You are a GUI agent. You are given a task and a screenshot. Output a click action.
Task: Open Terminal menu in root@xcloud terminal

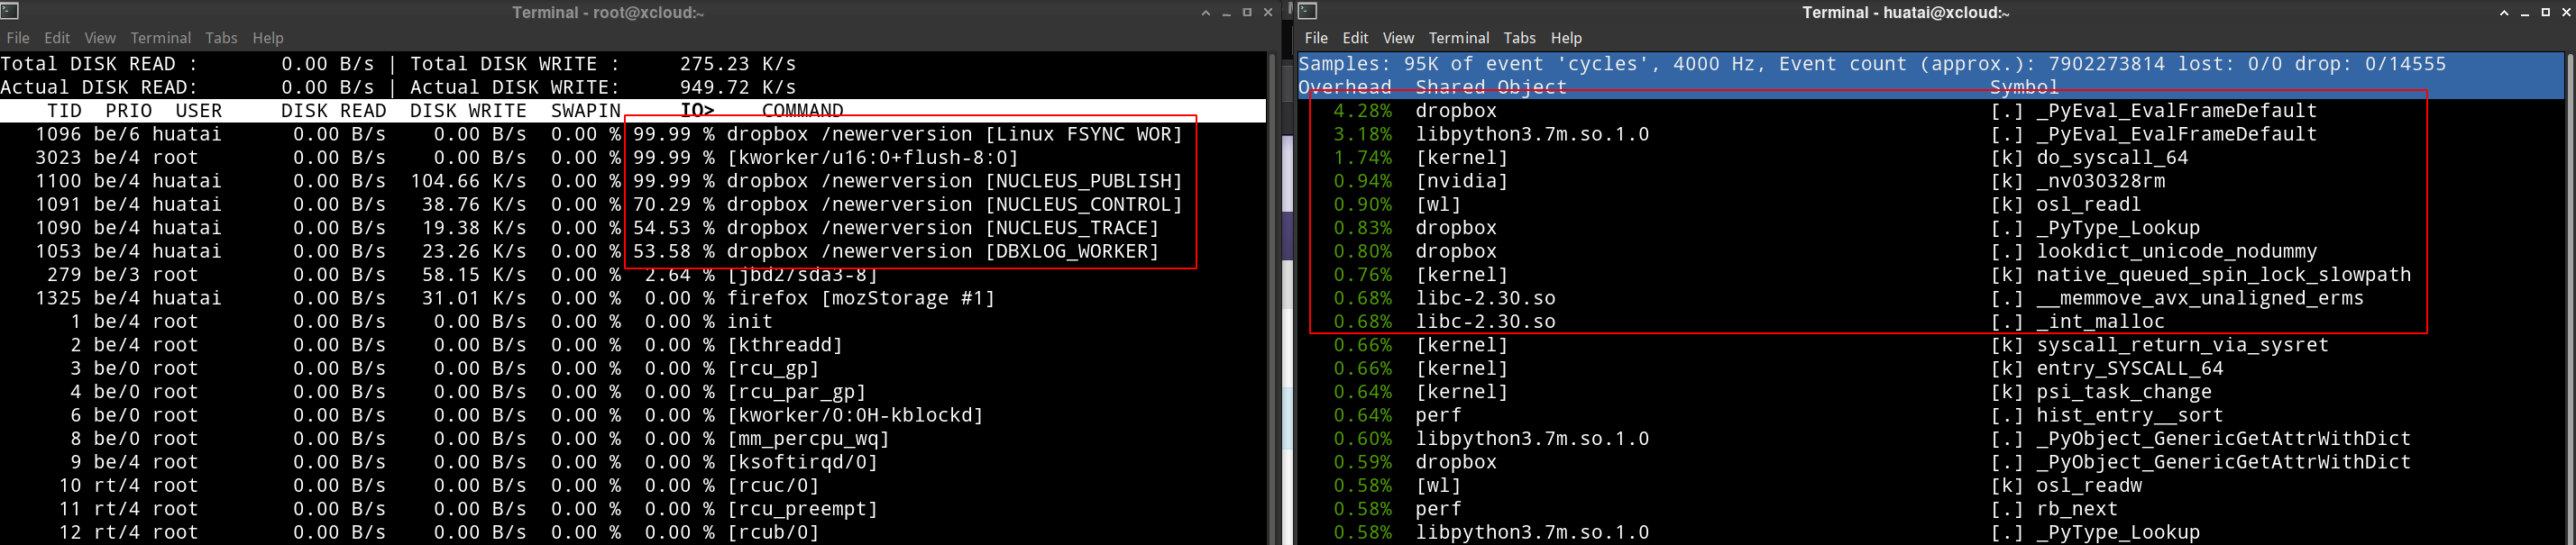[160, 38]
